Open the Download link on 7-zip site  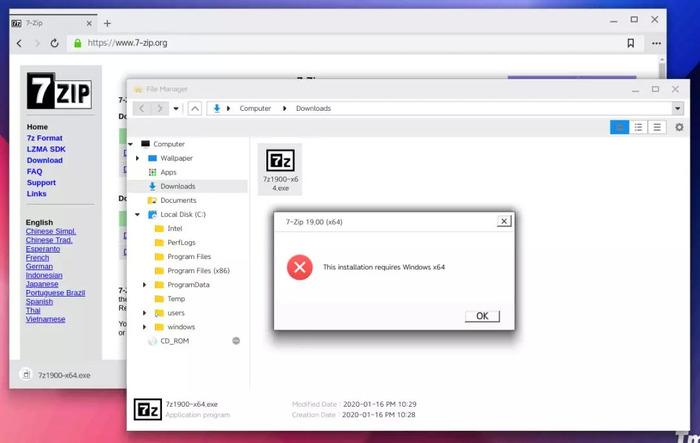(45, 160)
